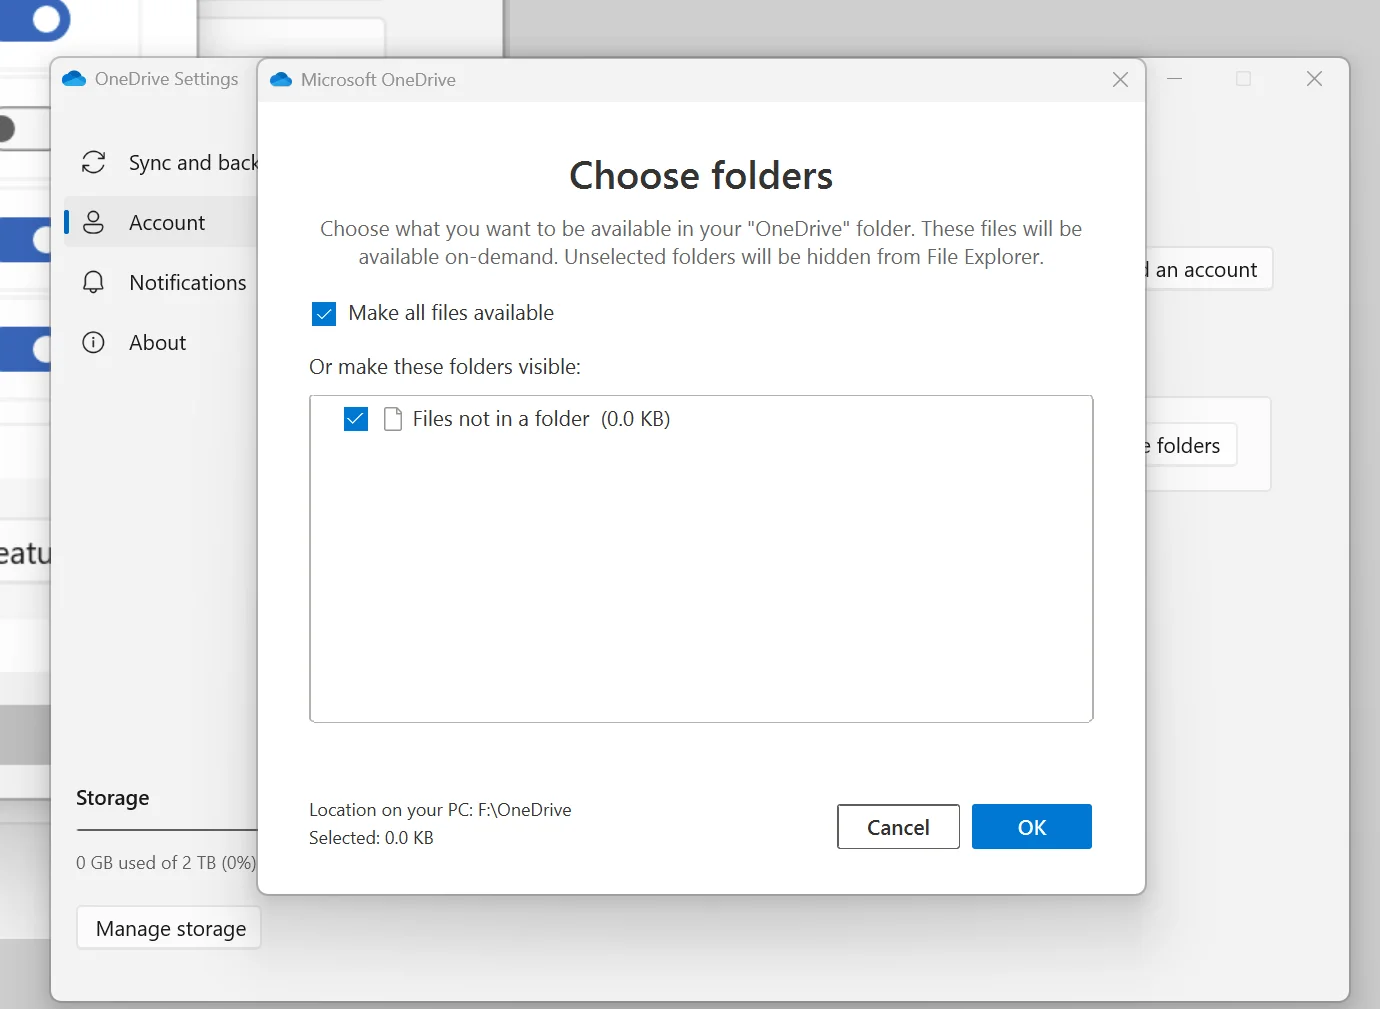Click the file icon beside Files not in a folder
The width and height of the screenshot is (1380, 1009).
[x=393, y=419]
